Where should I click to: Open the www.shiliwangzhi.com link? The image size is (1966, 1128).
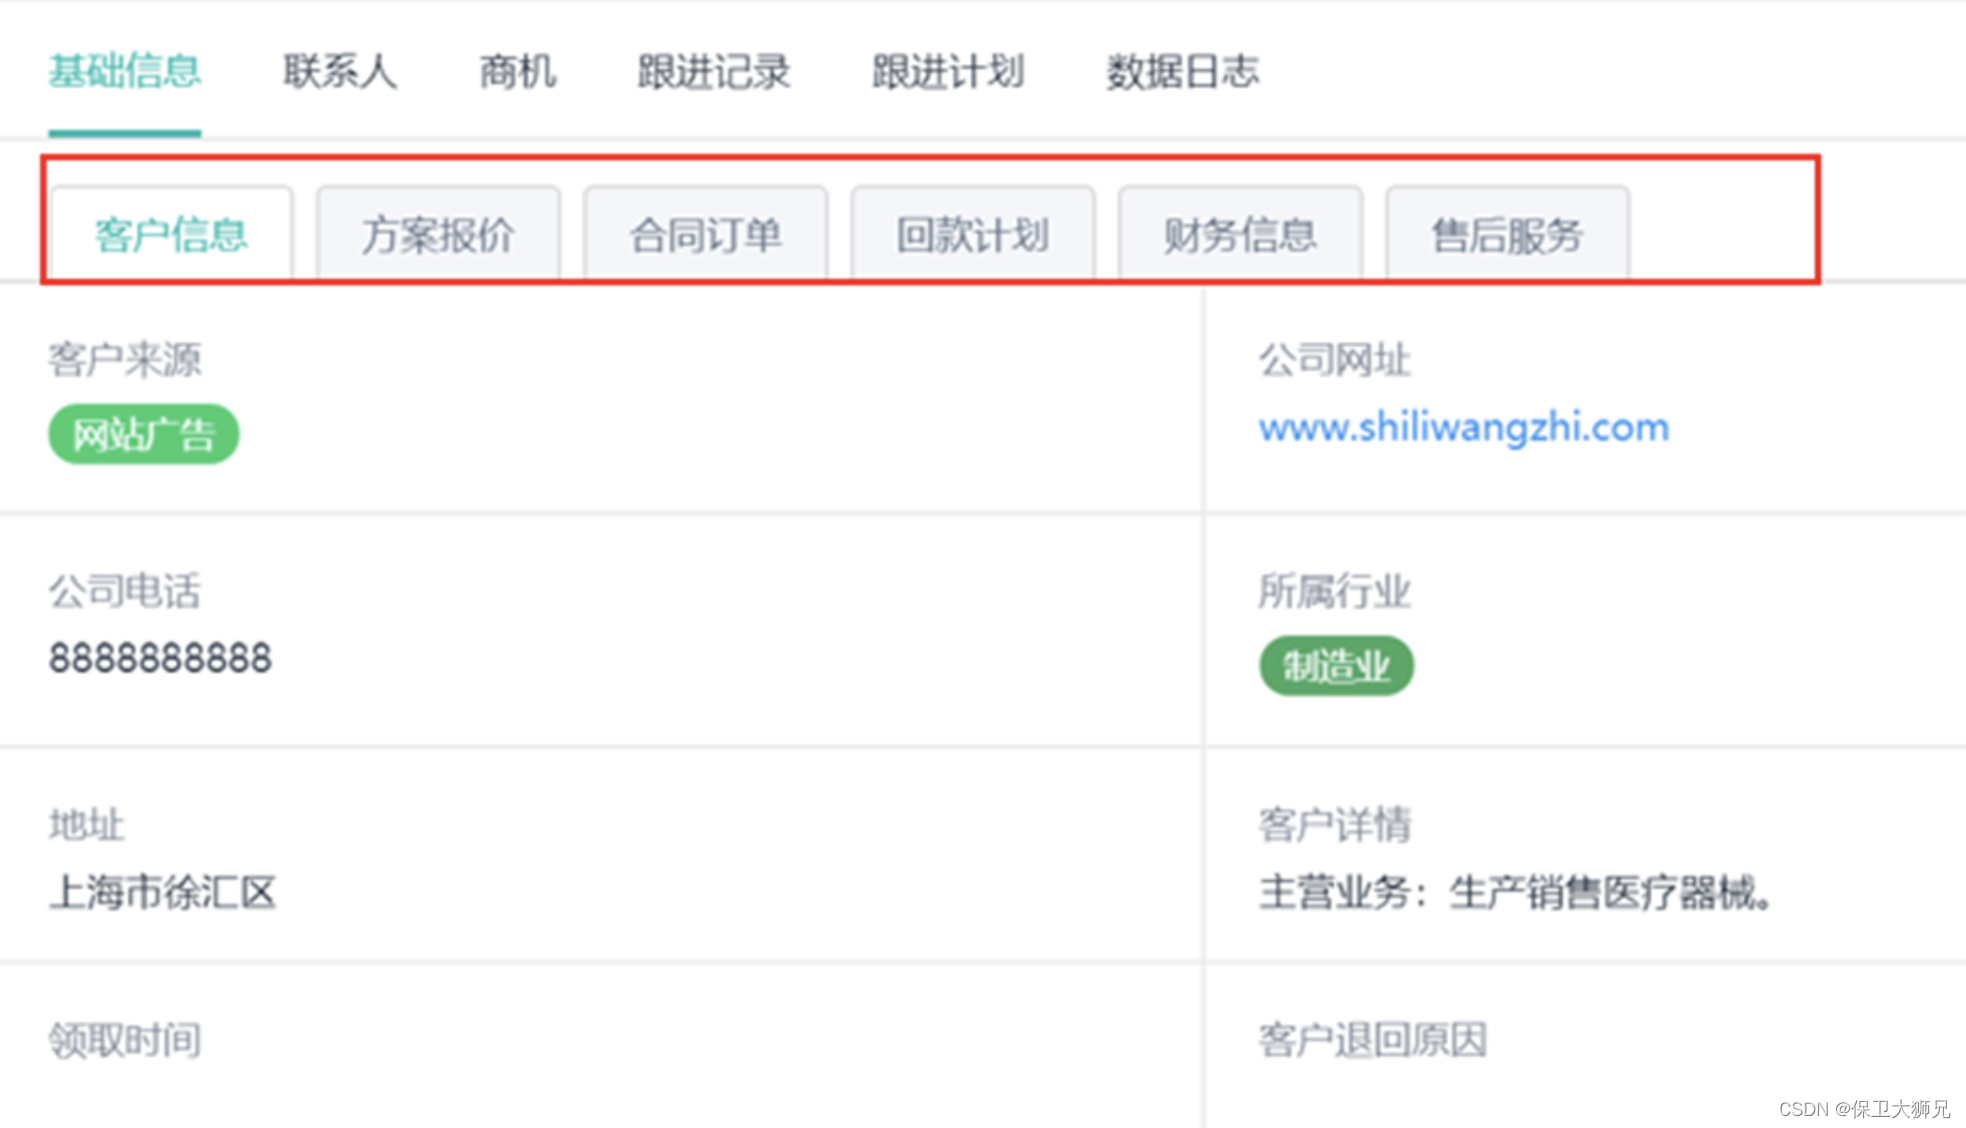(1463, 428)
